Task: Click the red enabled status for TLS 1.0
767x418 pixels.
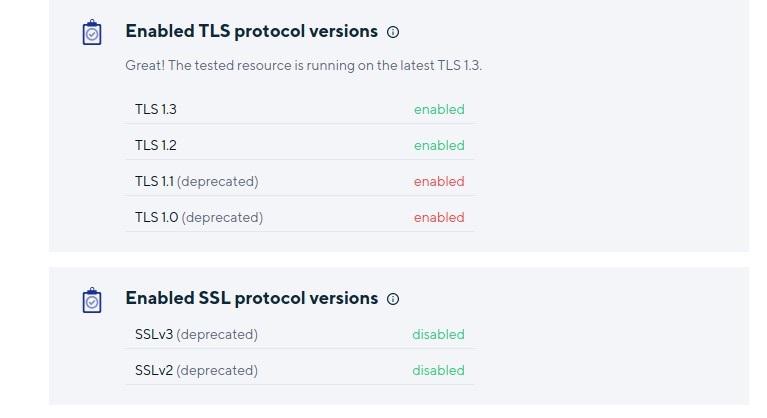Action: [439, 218]
